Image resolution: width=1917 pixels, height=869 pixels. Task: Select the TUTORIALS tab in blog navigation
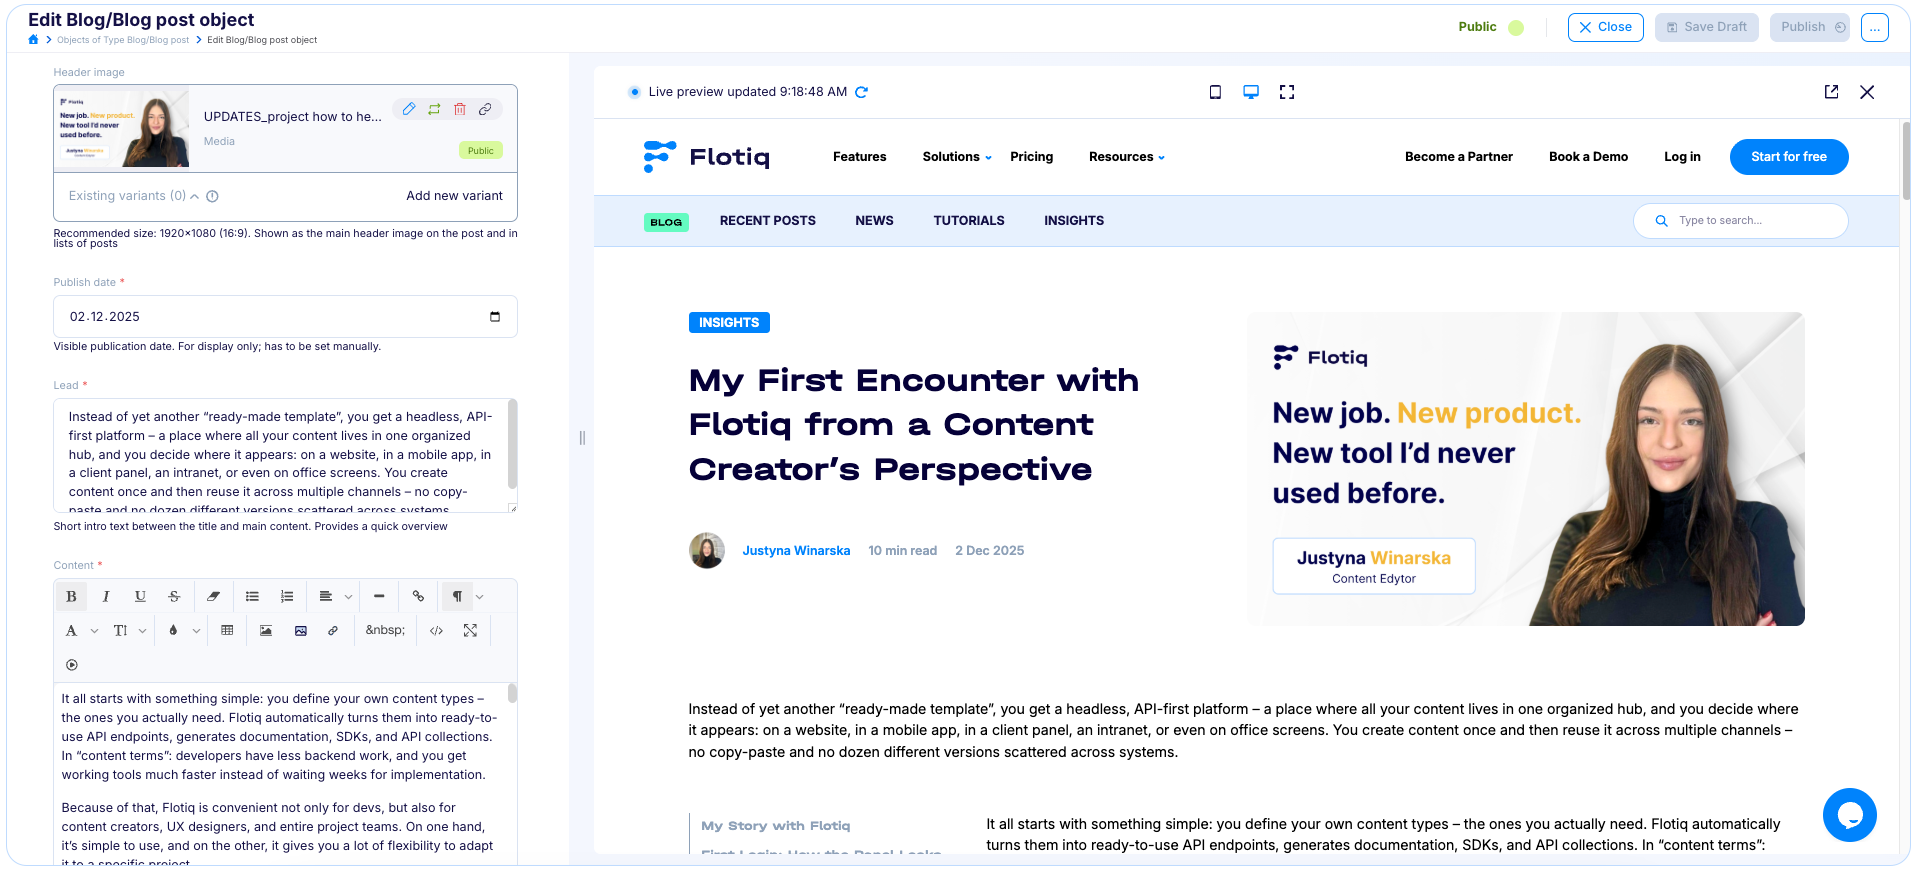pos(968,221)
